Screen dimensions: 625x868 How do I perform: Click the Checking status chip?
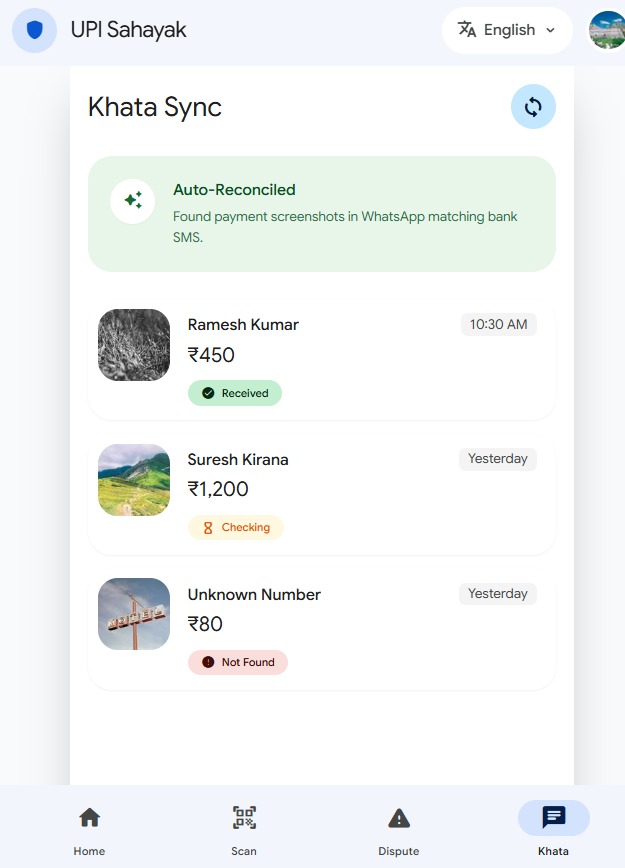coord(236,527)
